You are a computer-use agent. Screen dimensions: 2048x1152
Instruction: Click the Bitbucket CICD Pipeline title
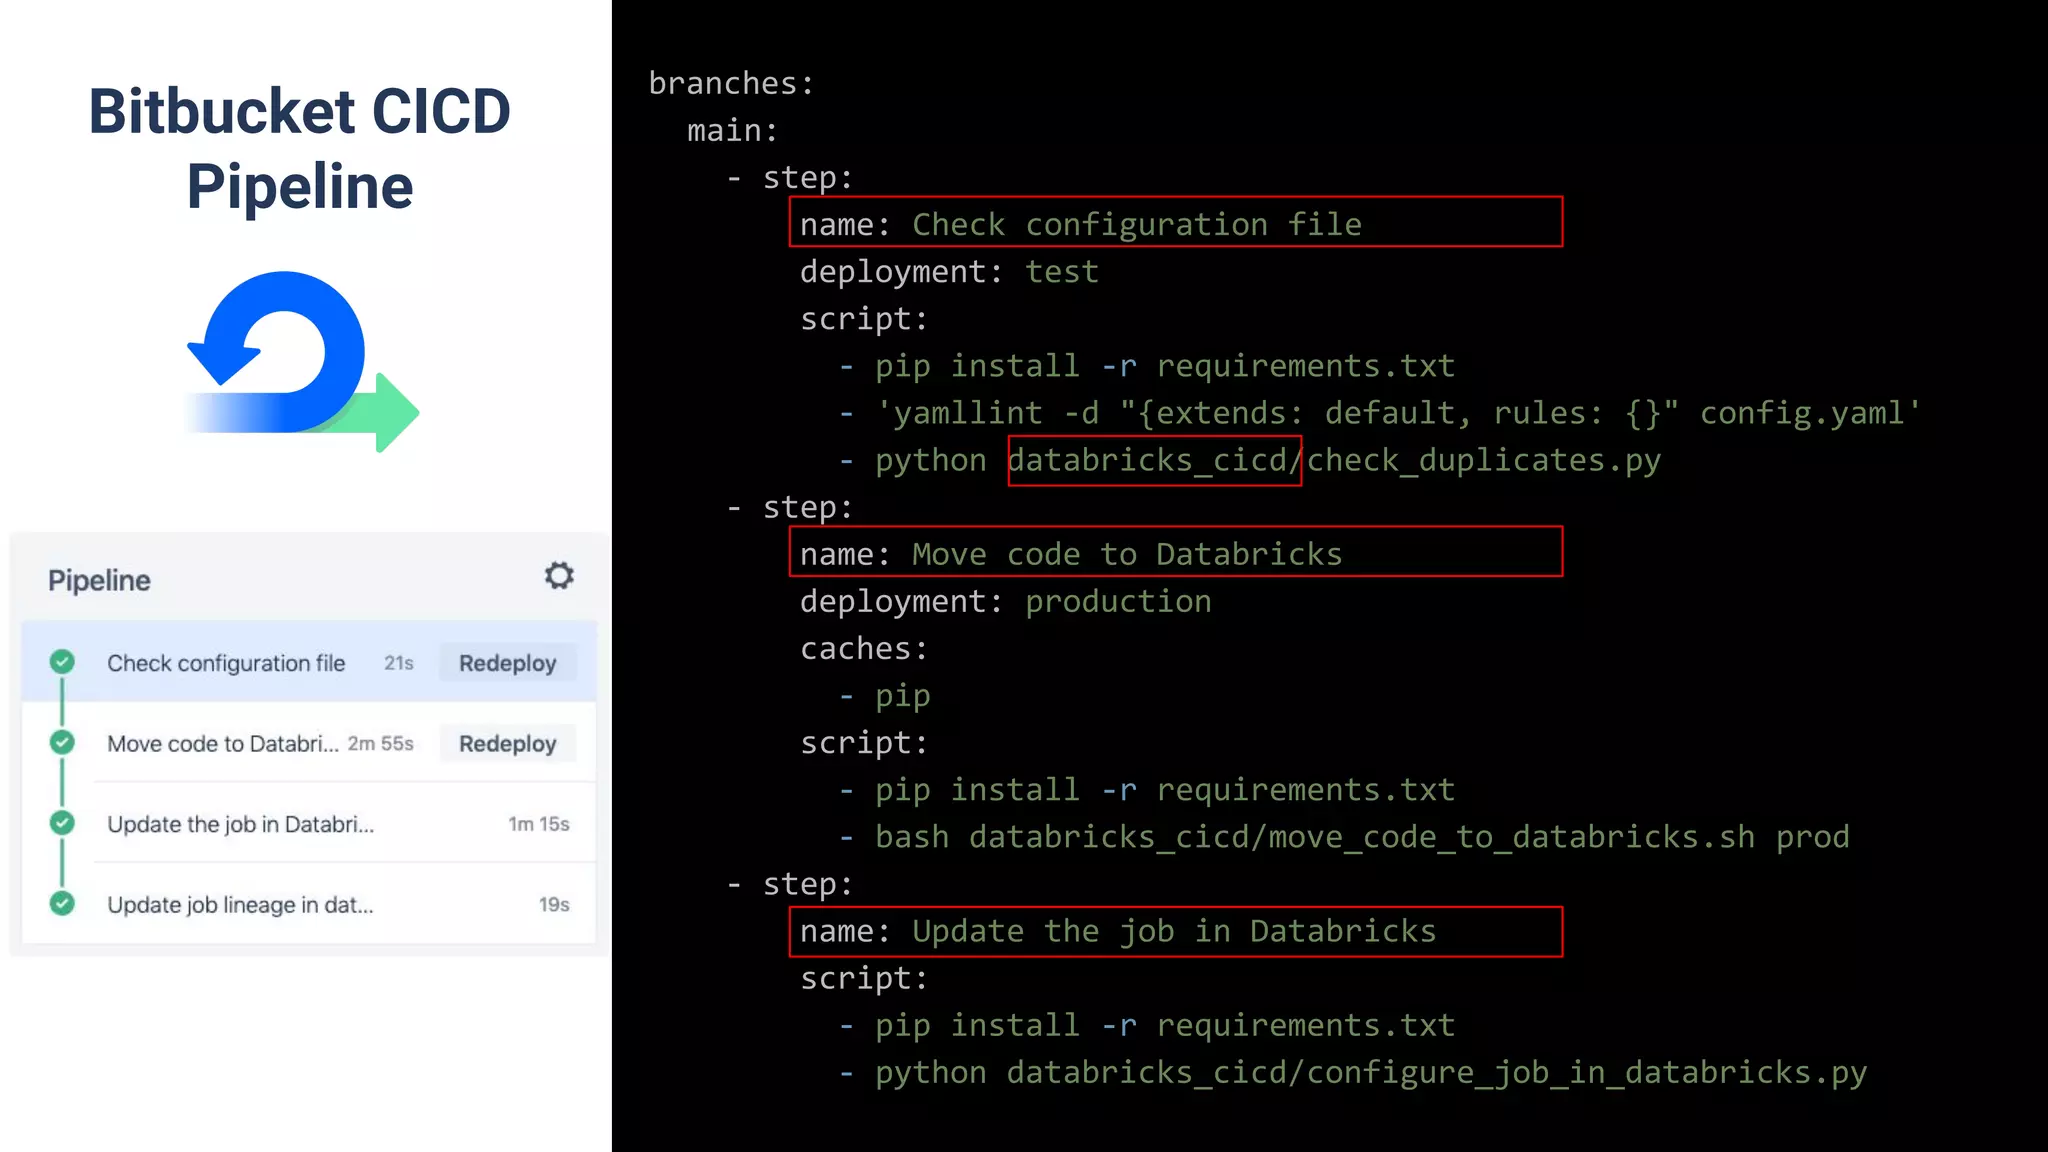(300, 148)
